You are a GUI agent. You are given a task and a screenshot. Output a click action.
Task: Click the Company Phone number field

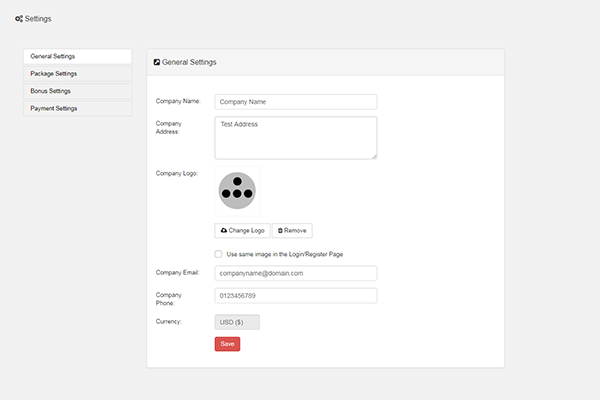click(x=295, y=295)
